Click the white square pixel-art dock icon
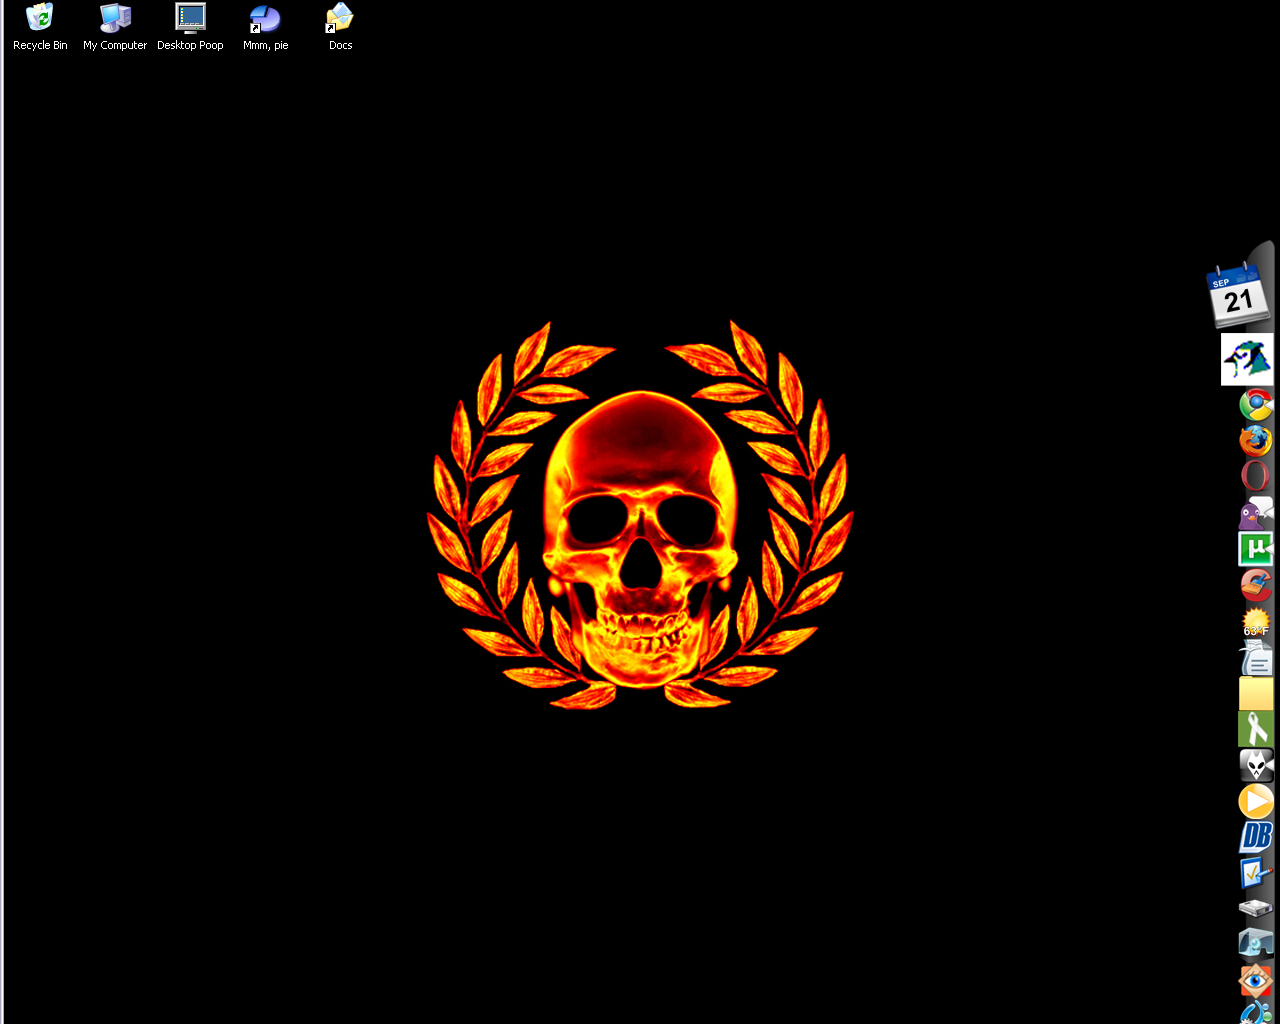 click(x=1247, y=359)
